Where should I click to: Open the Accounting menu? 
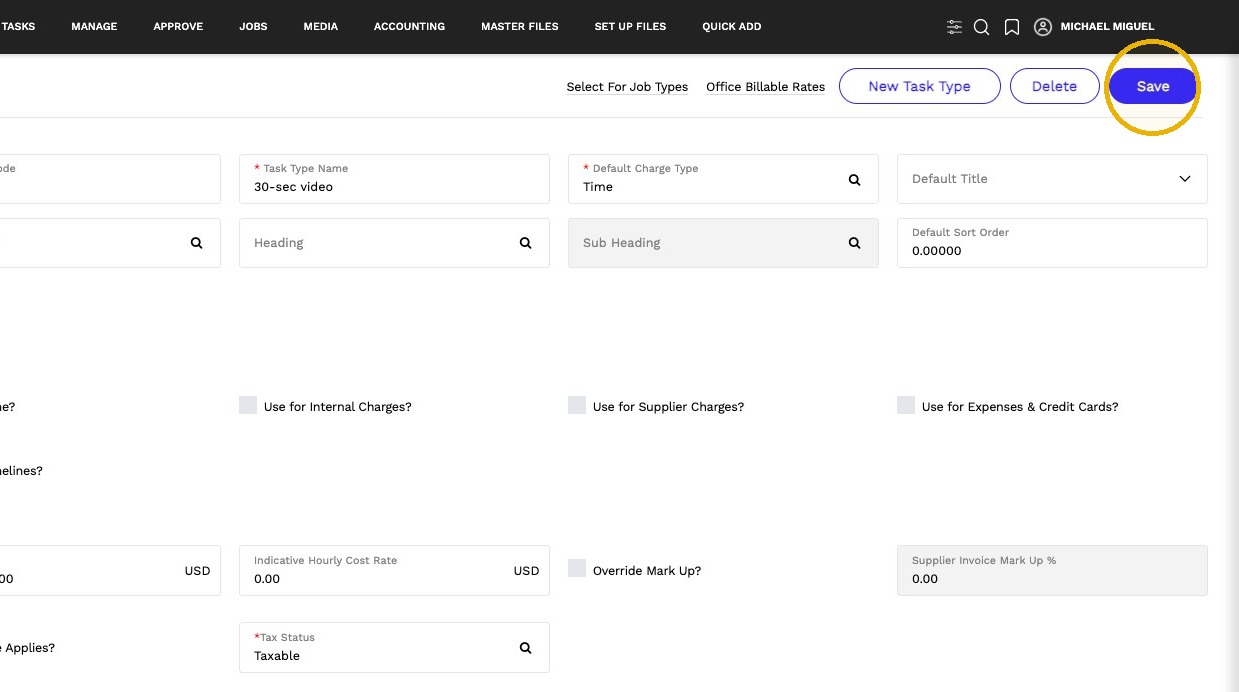(x=409, y=27)
